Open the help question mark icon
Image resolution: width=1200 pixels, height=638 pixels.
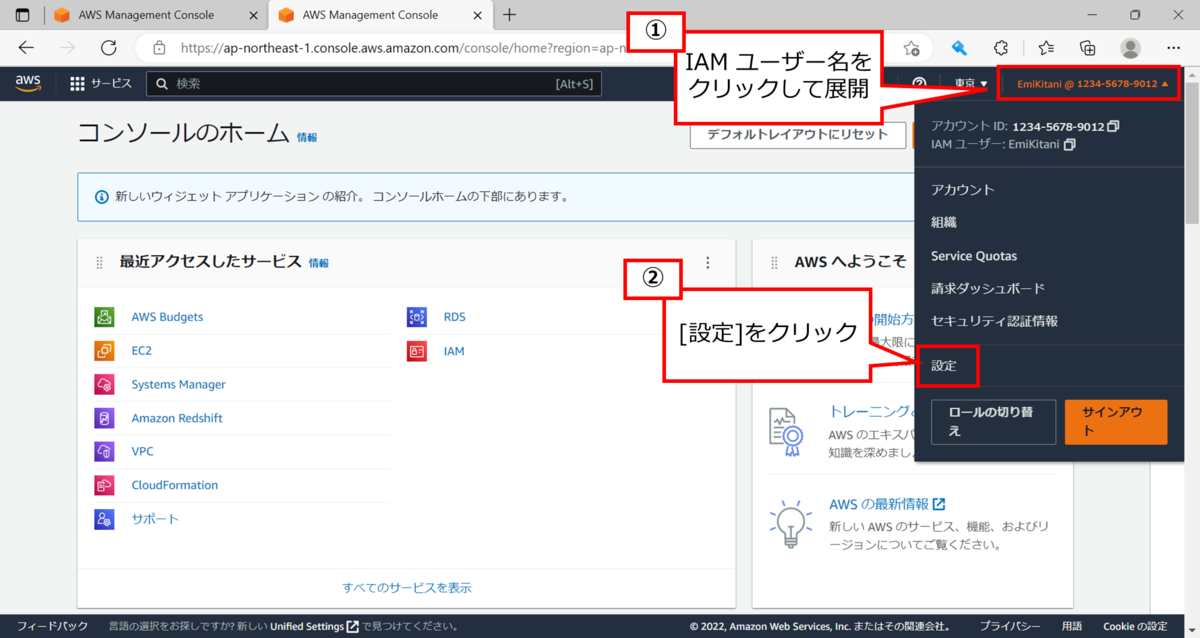tap(919, 84)
